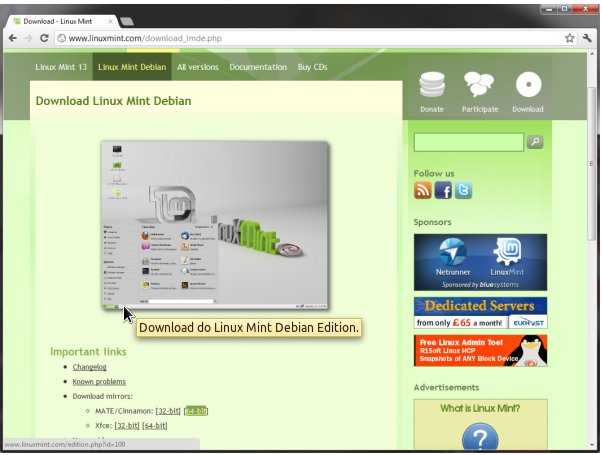Reload the page with the refresh icon
The width and height of the screenshot is (602, 455).
click(x=44, y=38)
